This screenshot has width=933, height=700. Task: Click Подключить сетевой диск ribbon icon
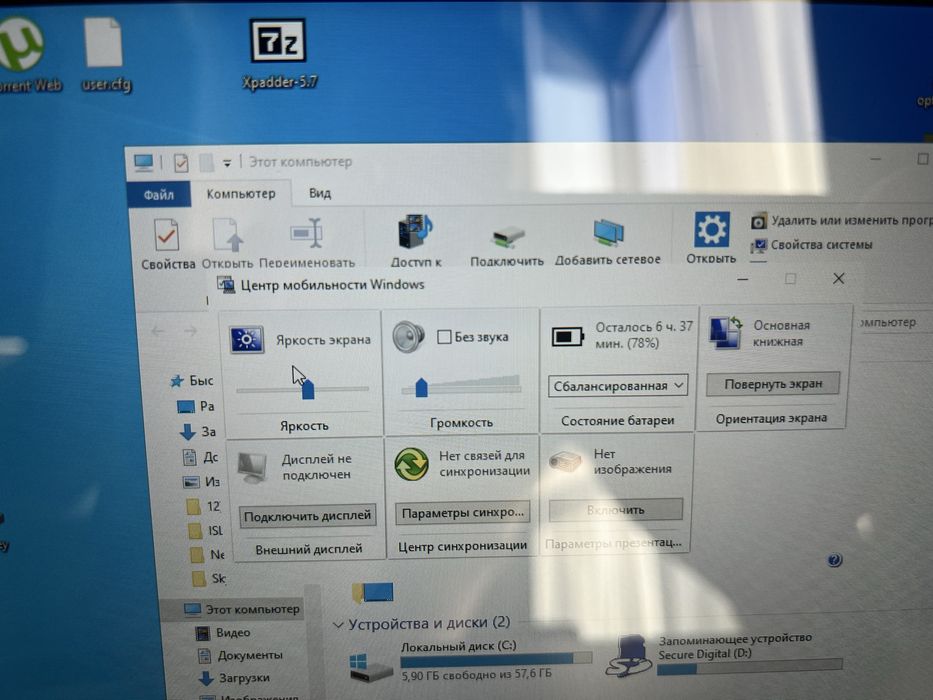(x=508, y=236)
